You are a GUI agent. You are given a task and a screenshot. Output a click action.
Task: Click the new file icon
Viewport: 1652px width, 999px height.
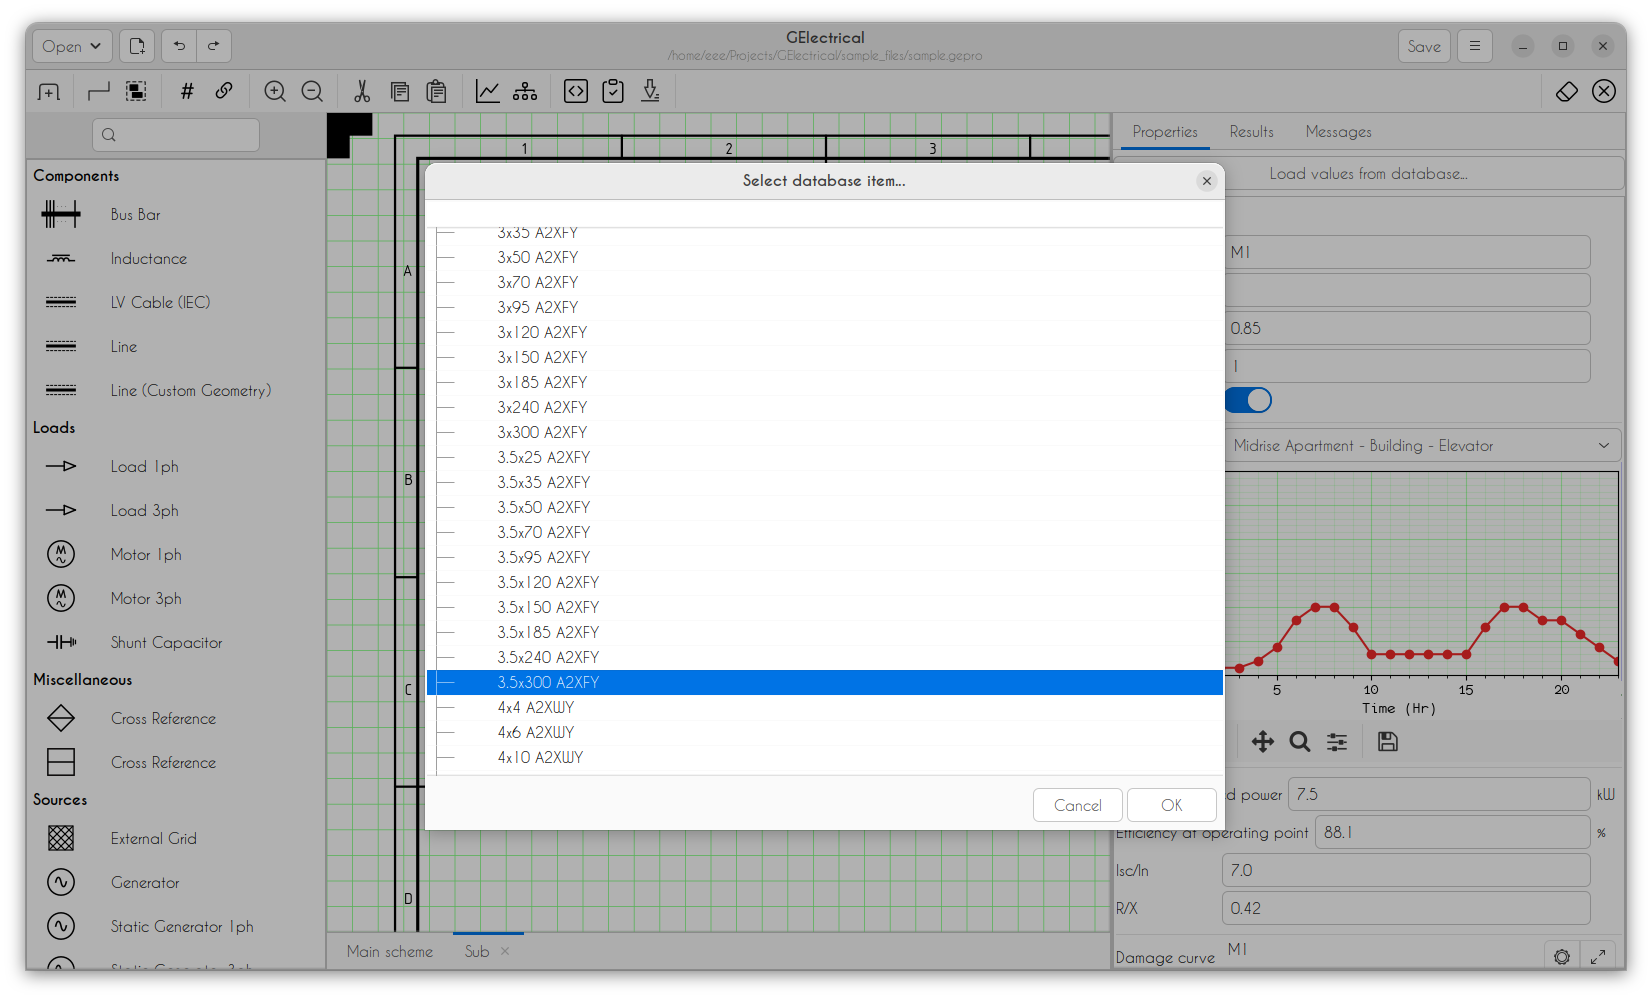tap(137, 46)
